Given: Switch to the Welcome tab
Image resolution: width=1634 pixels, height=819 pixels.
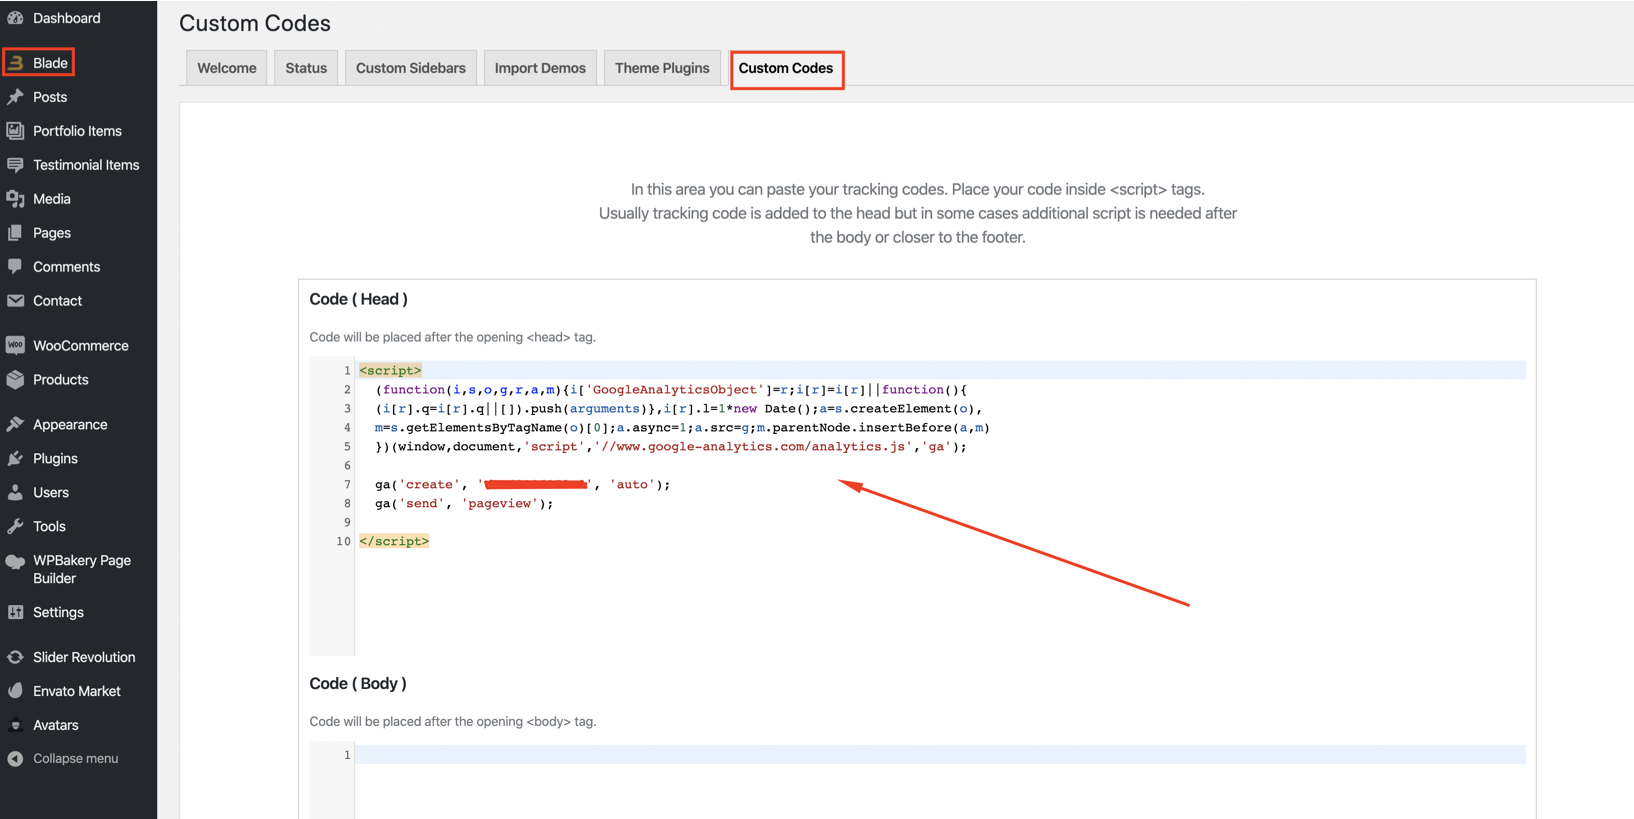Looking at the screenshot, I should [226, 68].
